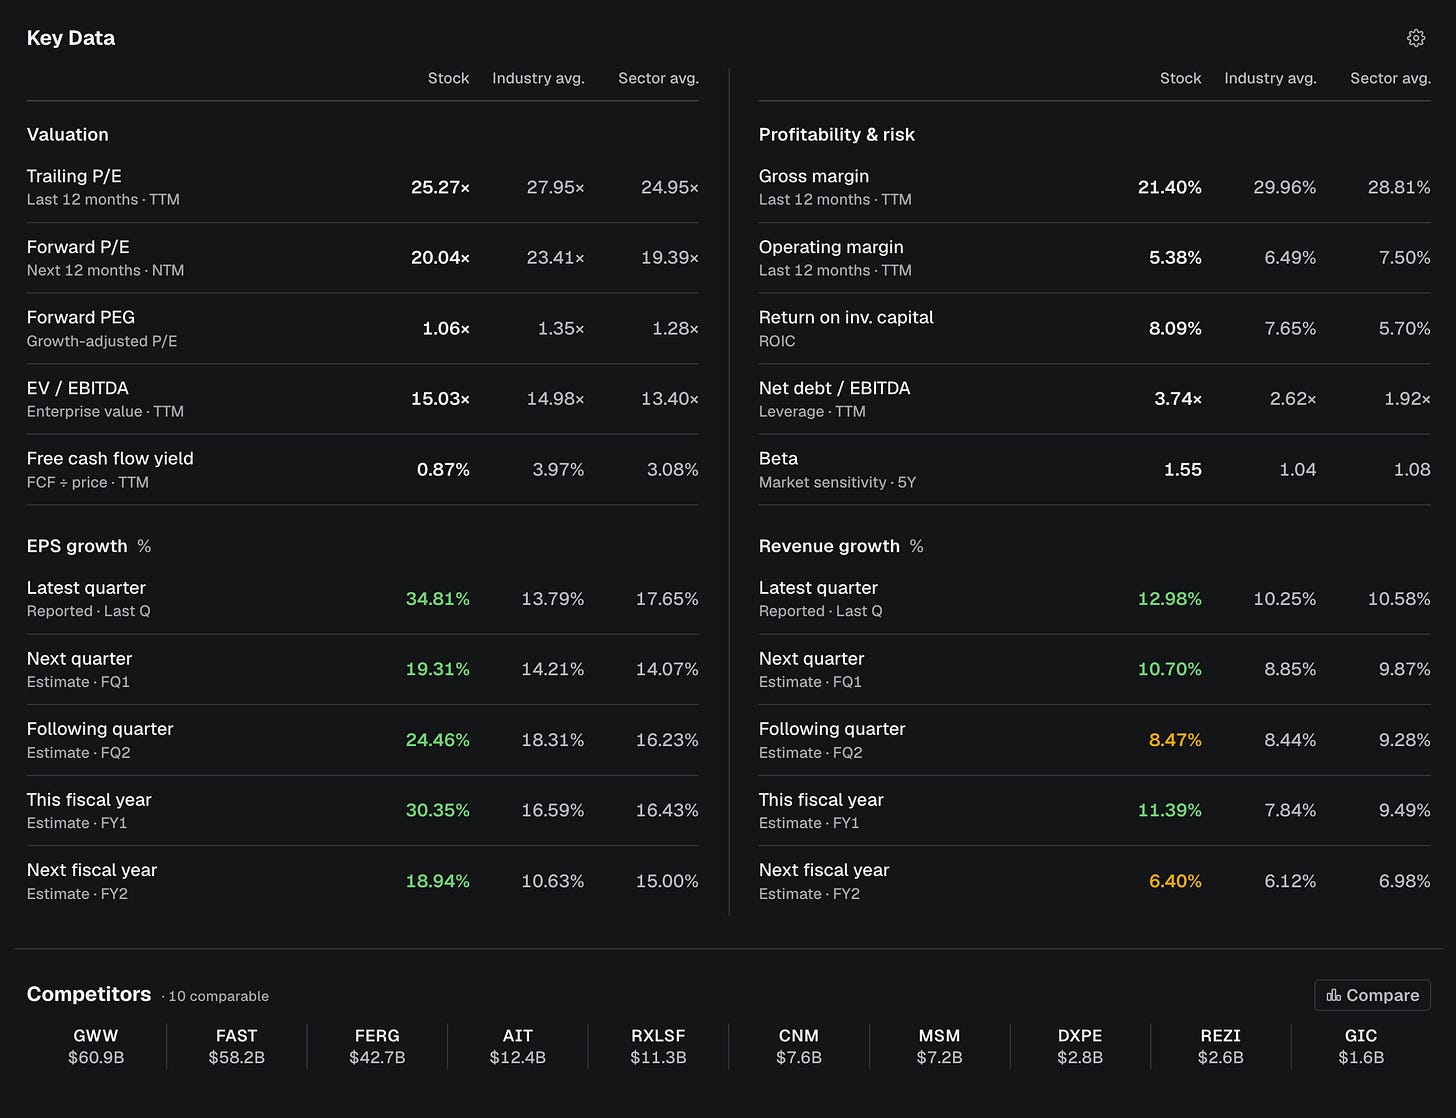Select the 29.96% industry gross margin value
The width and height of the screenshot is (1456, 1118).
click(1284, 187)
